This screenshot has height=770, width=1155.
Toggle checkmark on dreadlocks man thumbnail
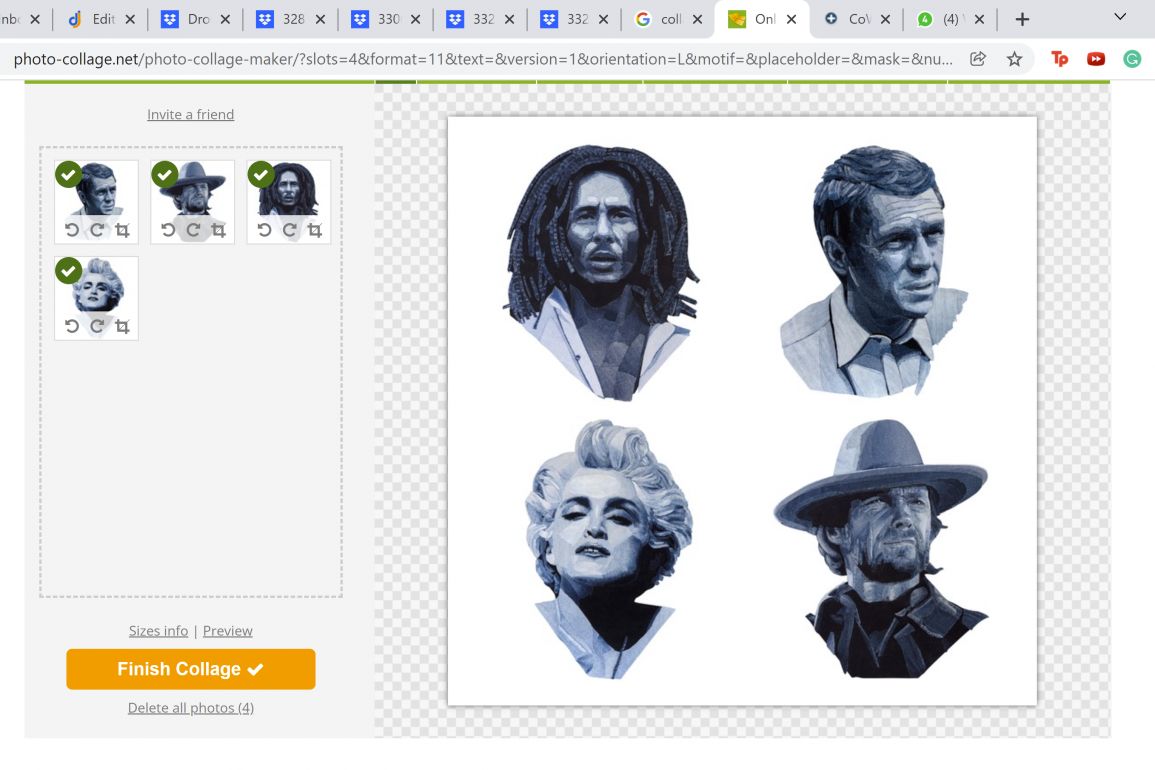(261, 175)
